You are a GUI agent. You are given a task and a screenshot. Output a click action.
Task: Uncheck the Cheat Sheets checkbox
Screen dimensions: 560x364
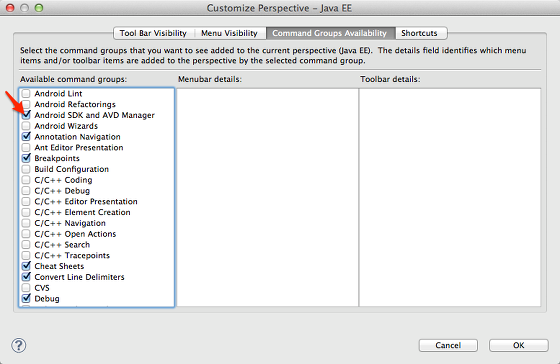(26, 266)
